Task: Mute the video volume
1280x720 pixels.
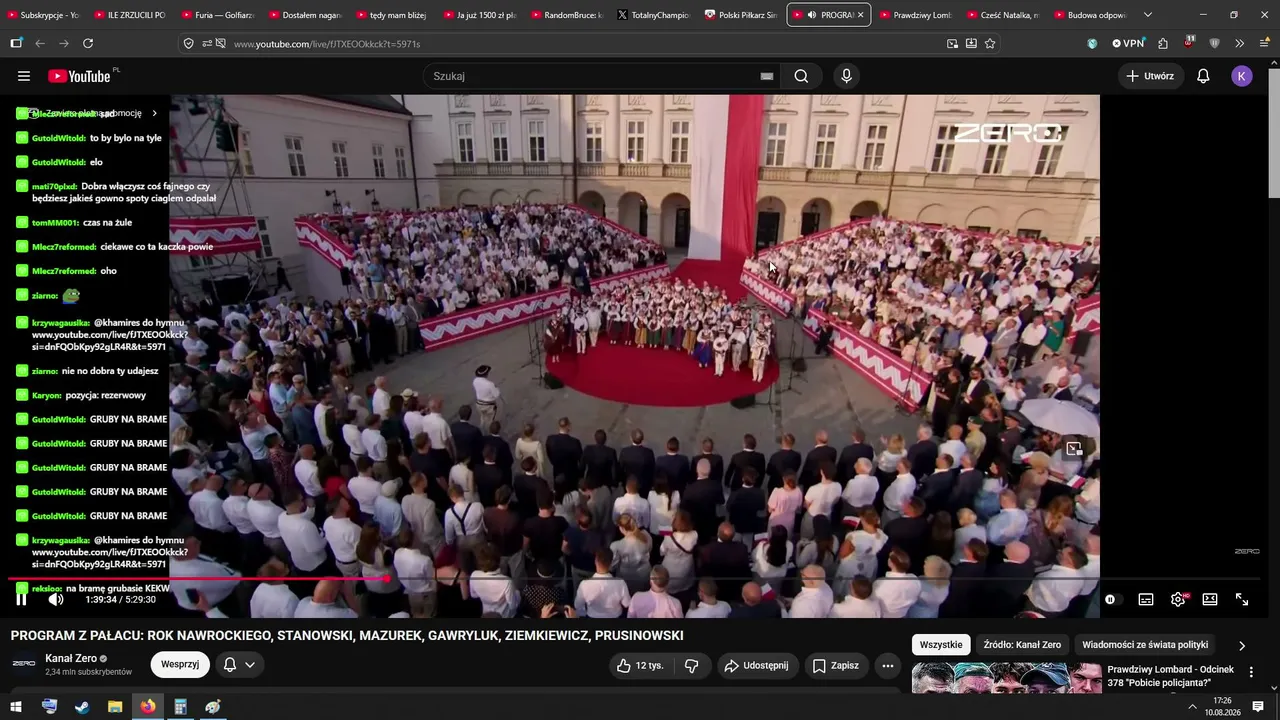Action: point(56,599)
